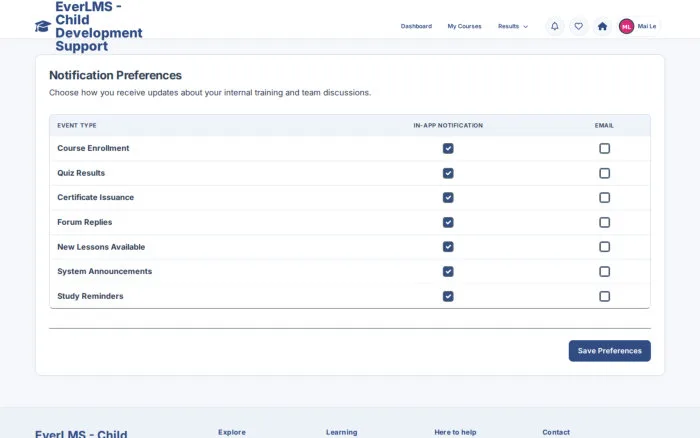This screenshot has width=700, height=438.
Task: Uncheck in-app notification for Study Reminders
Action: click(448, 296)
